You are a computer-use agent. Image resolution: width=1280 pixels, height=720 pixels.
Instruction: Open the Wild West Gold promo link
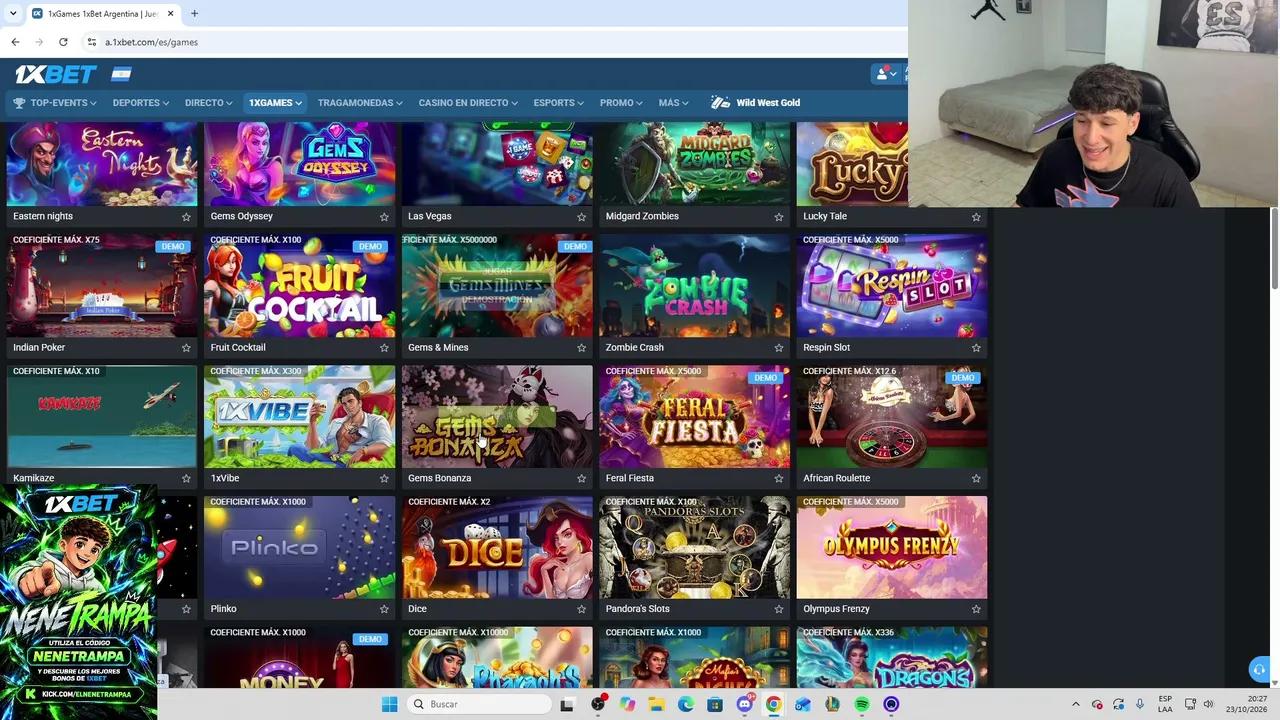point(756,103)
